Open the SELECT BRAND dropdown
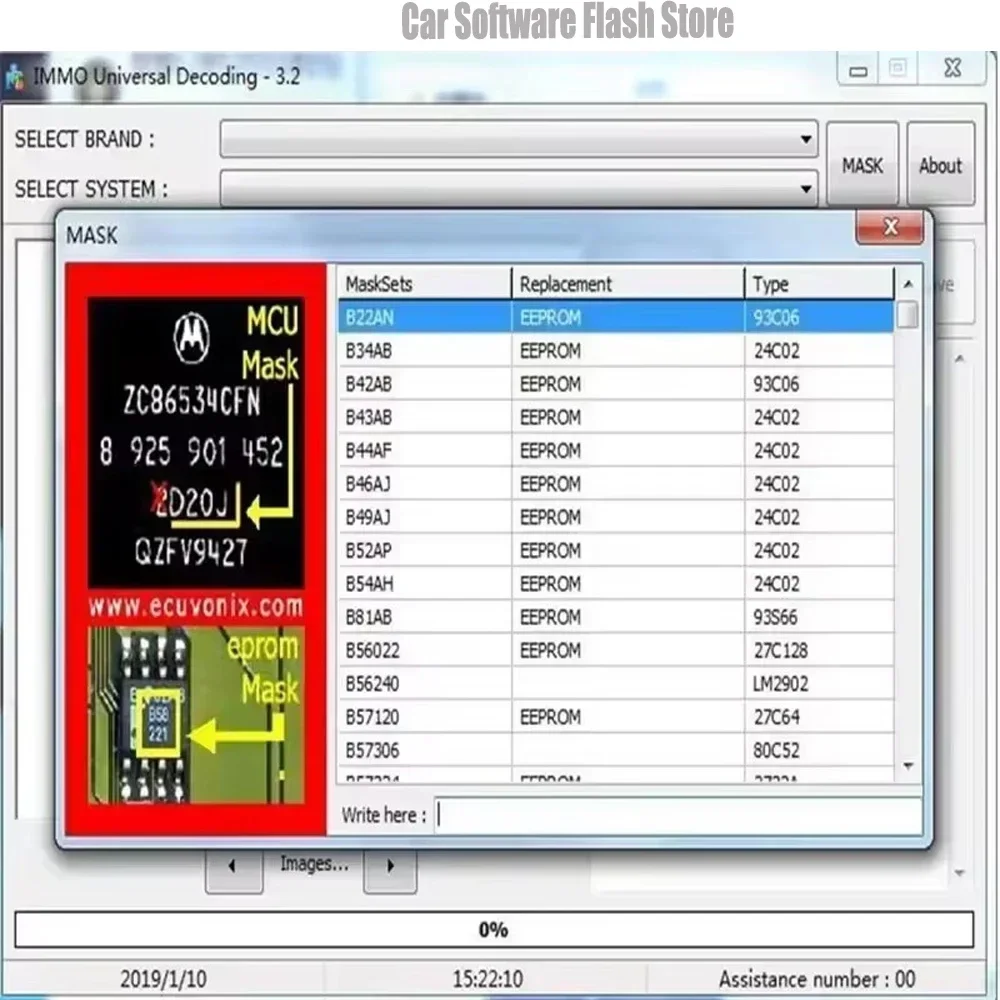 click(518, 138)
